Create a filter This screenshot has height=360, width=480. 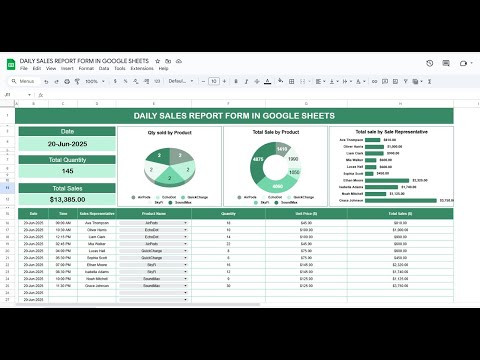point(406,81)
